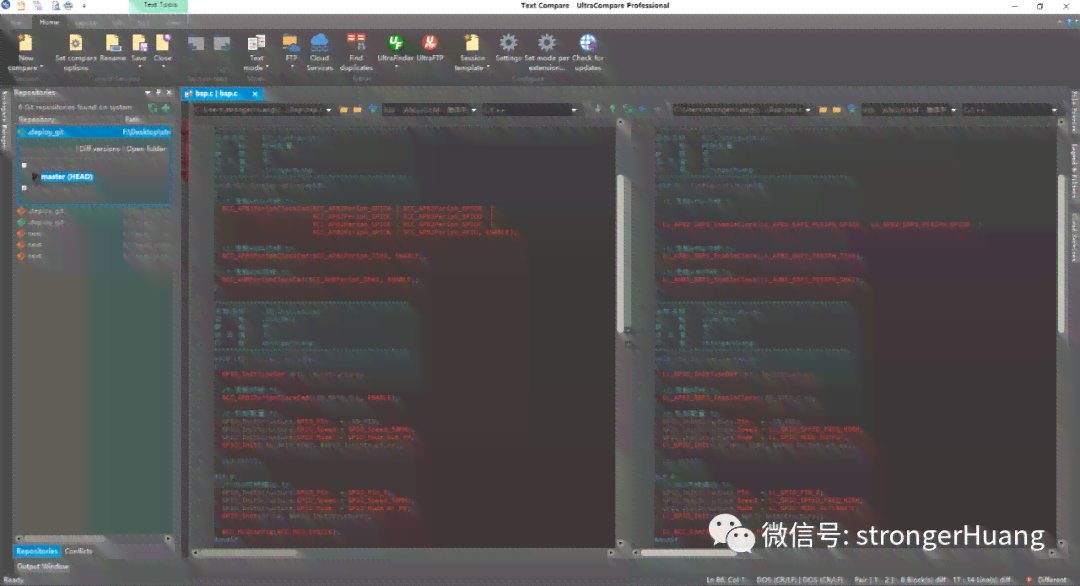Viewport: 1080px width, 586px height.
Task: Open file browse folder in right pane
Action: (822, 109)
